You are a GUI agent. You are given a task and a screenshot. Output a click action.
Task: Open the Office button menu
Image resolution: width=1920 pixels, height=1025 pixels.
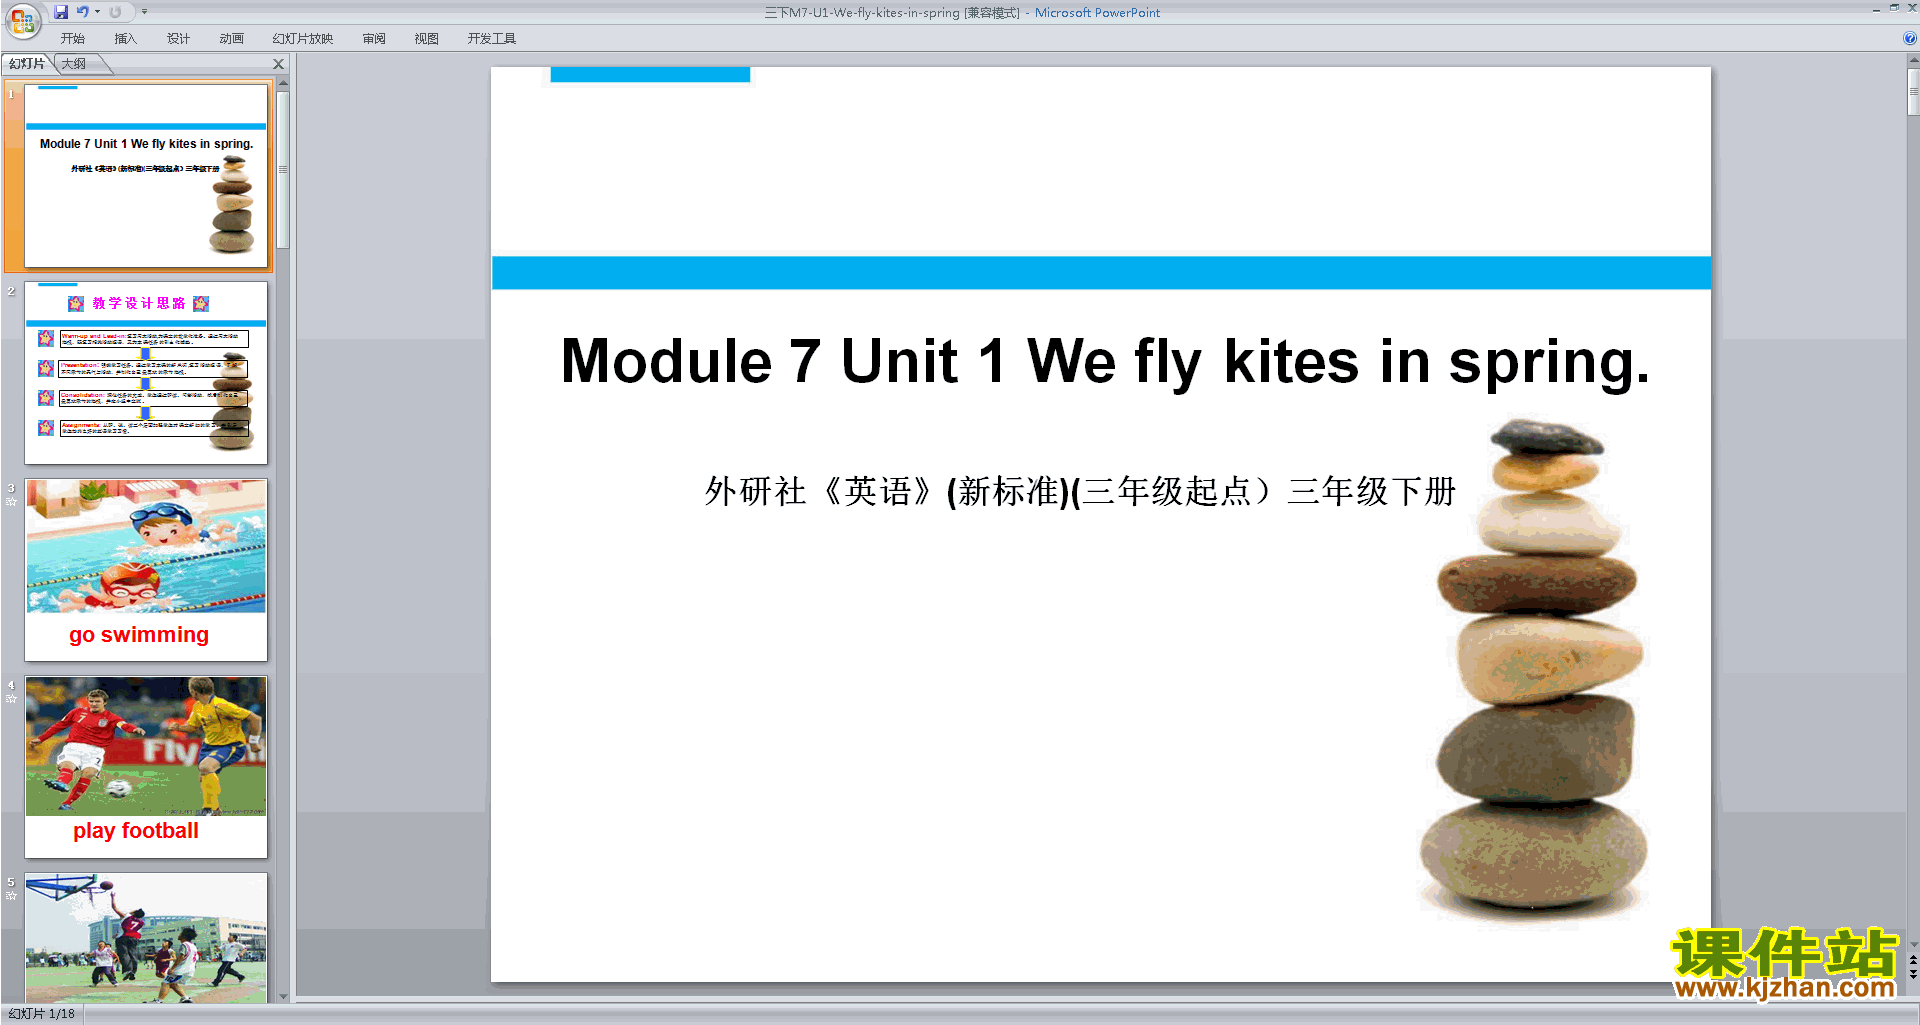[22, 20]
